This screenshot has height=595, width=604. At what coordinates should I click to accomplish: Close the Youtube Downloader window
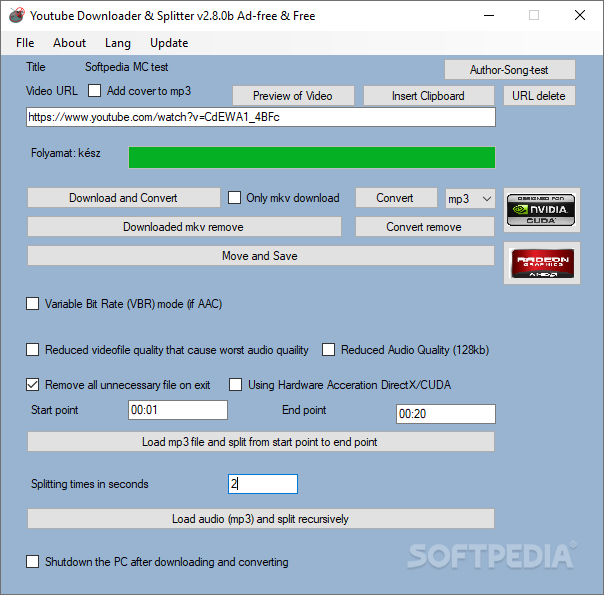click(580, 15)
